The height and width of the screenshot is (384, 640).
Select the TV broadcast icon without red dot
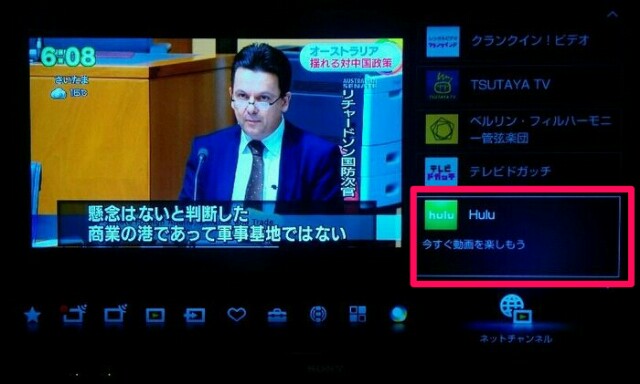click(115, 314)
